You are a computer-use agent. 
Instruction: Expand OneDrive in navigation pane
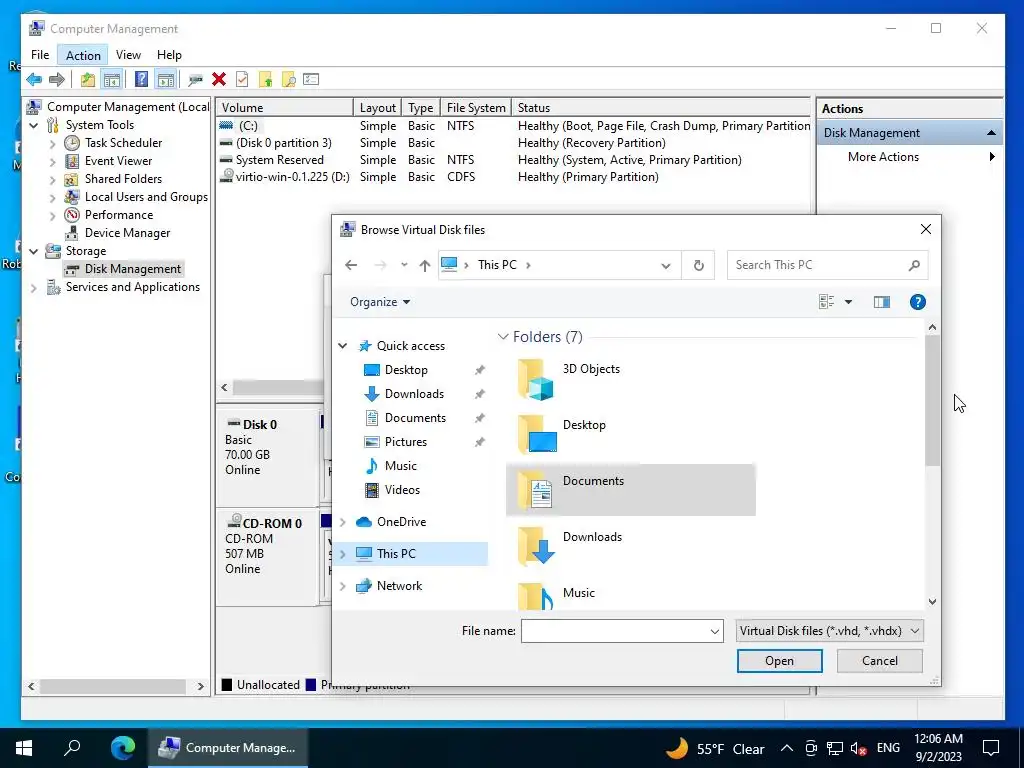tap(343, 522)
